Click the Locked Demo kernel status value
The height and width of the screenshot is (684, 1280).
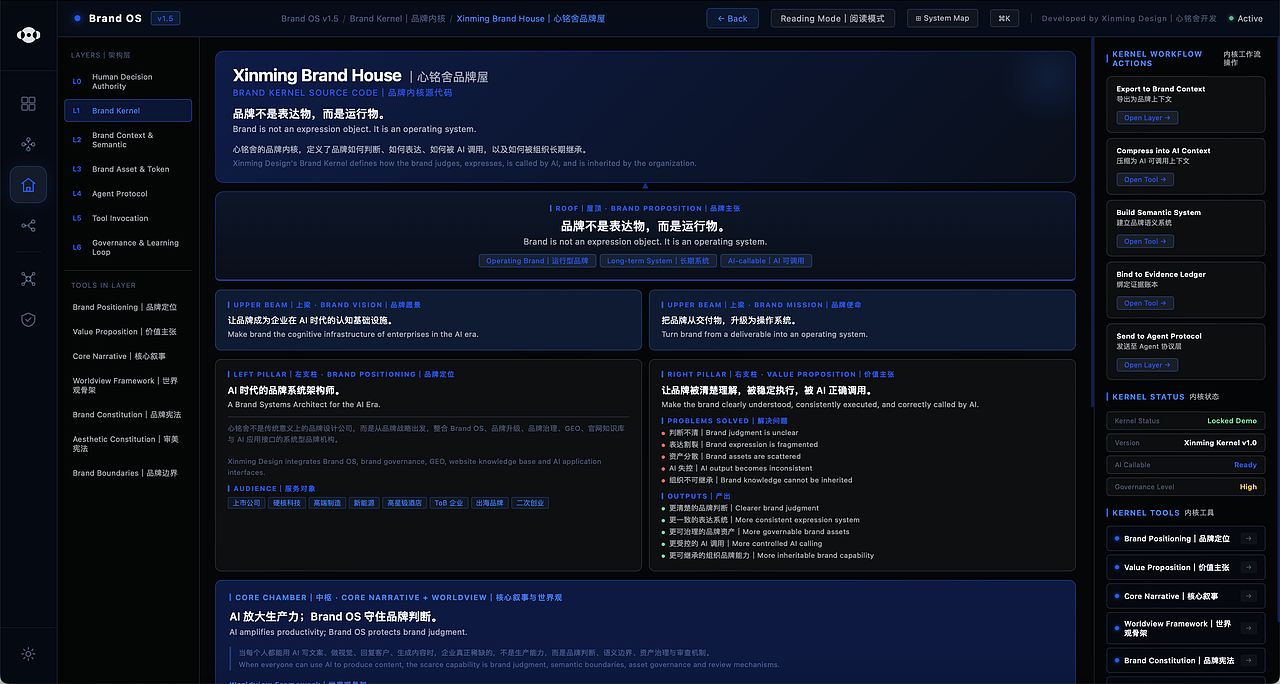coord(1232,421)
